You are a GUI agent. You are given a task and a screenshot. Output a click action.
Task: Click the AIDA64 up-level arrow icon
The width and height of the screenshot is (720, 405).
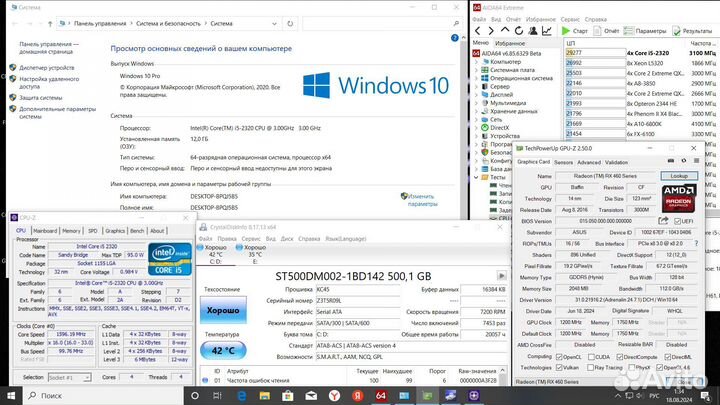505,30
